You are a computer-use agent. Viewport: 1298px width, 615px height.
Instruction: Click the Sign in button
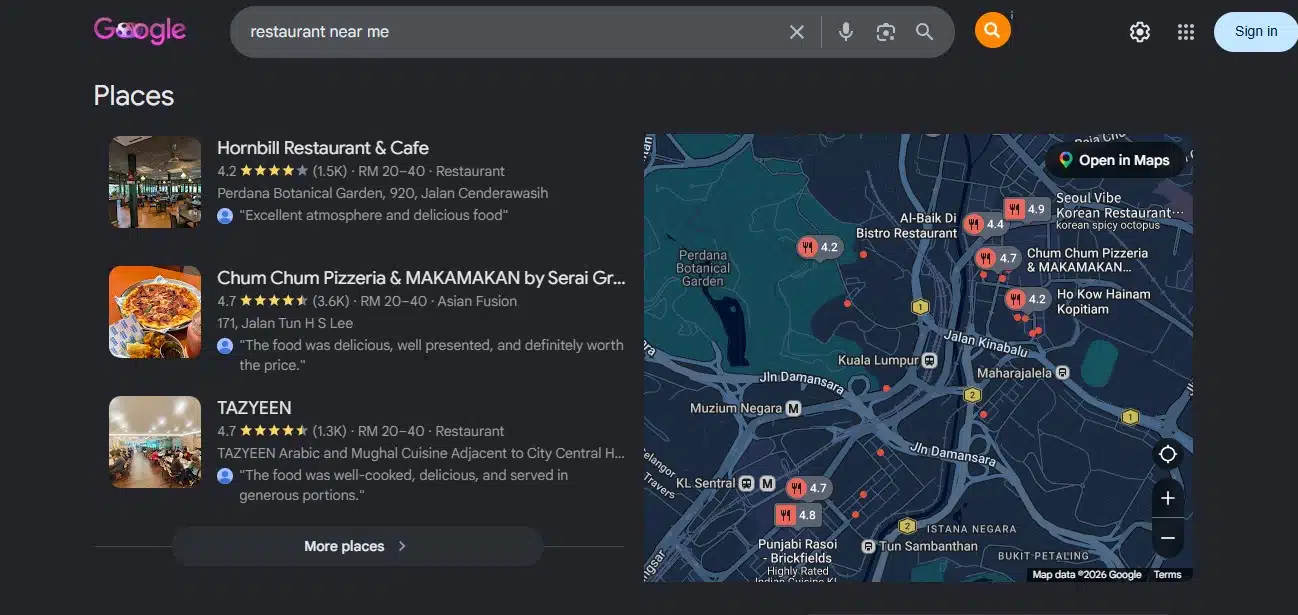coord(1255,31)
